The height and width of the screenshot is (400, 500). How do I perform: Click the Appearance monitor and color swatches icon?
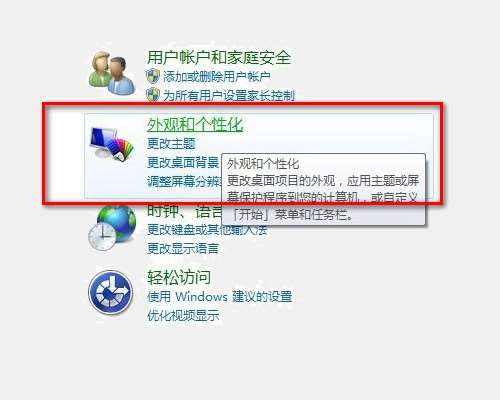111,144
